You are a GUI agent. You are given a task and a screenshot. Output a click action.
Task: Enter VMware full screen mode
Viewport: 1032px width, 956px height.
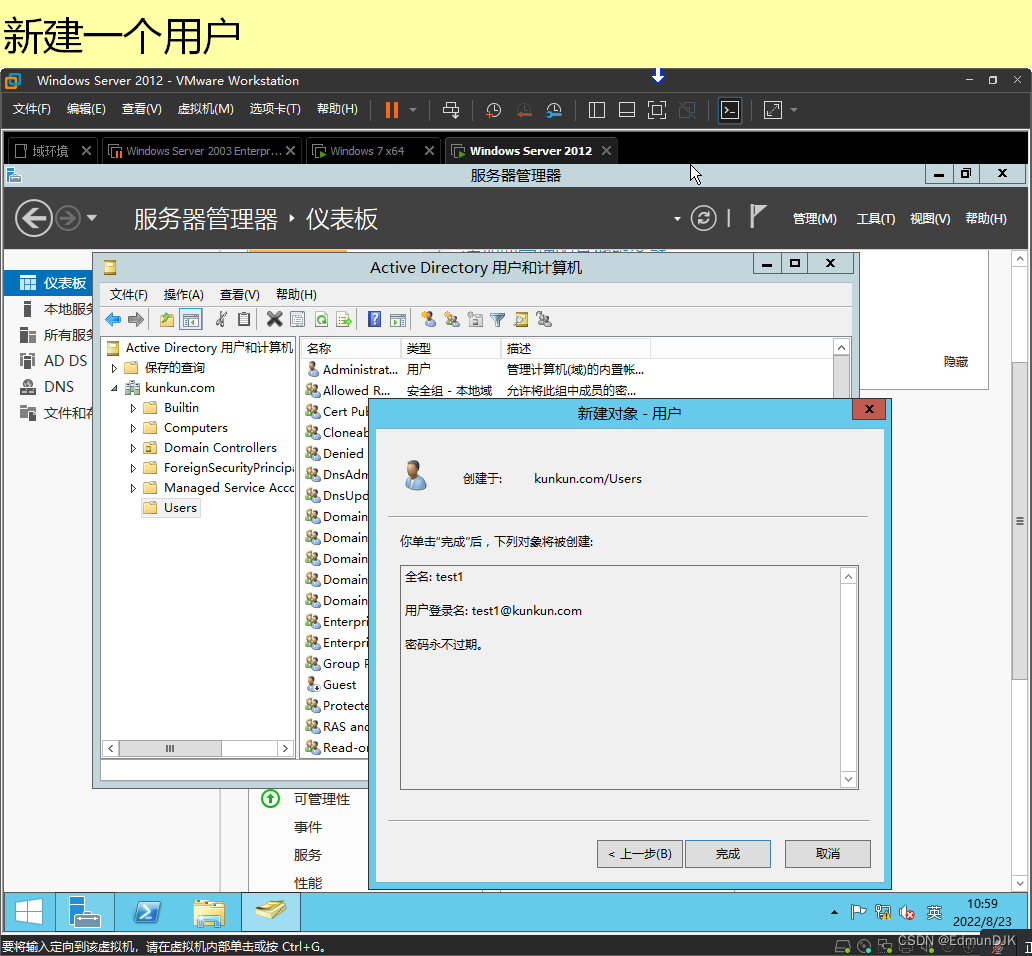(657, 110)
